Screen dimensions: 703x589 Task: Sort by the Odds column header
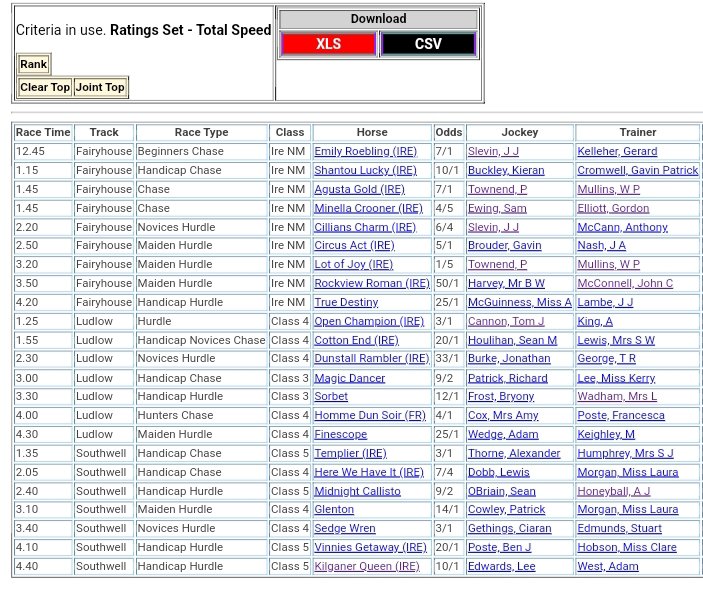449,132
